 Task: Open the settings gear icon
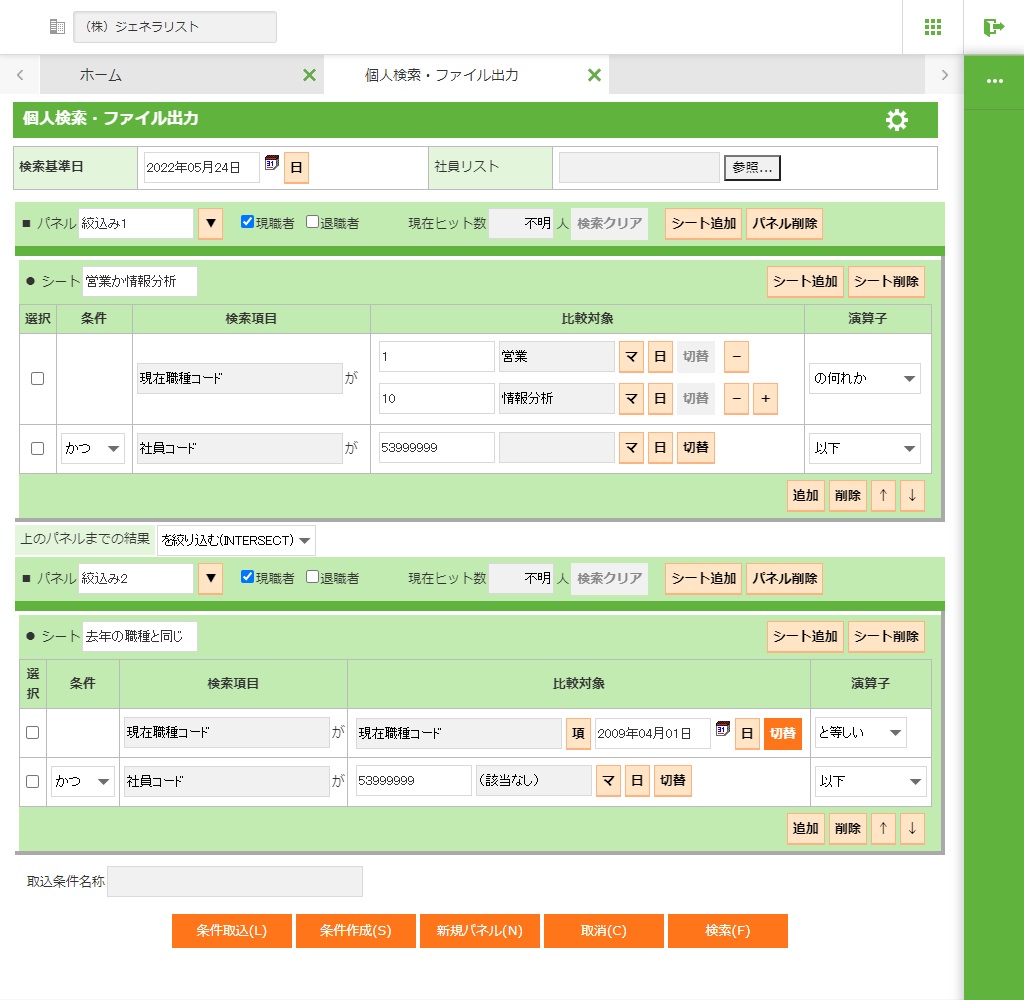pyautogui.click(x=897, y=120)
